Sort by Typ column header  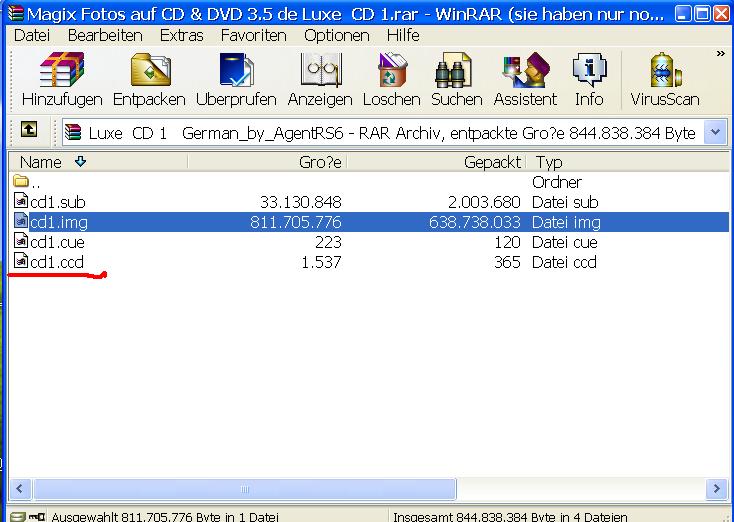point(627,162)
